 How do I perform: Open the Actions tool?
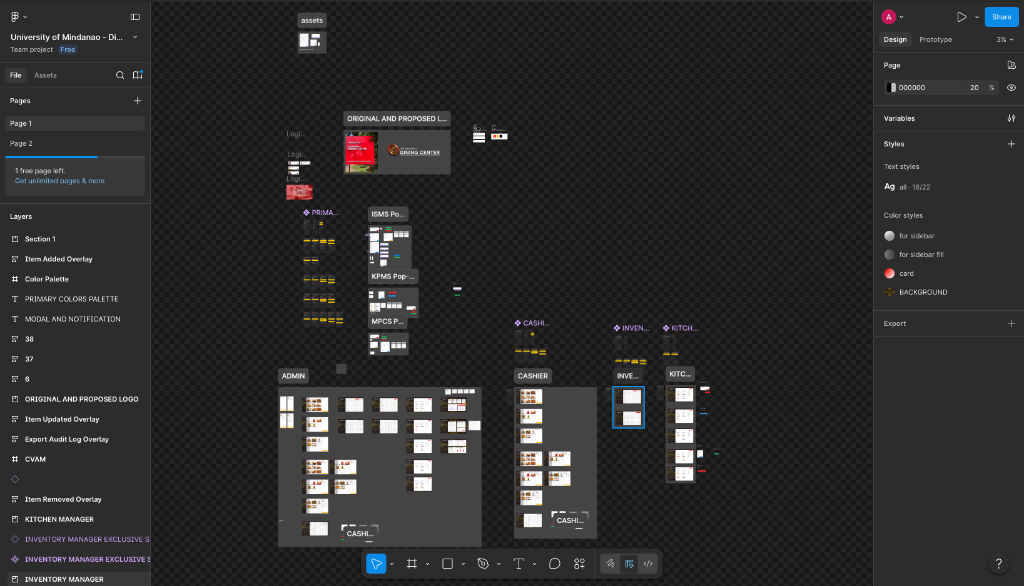pos(579,564)
